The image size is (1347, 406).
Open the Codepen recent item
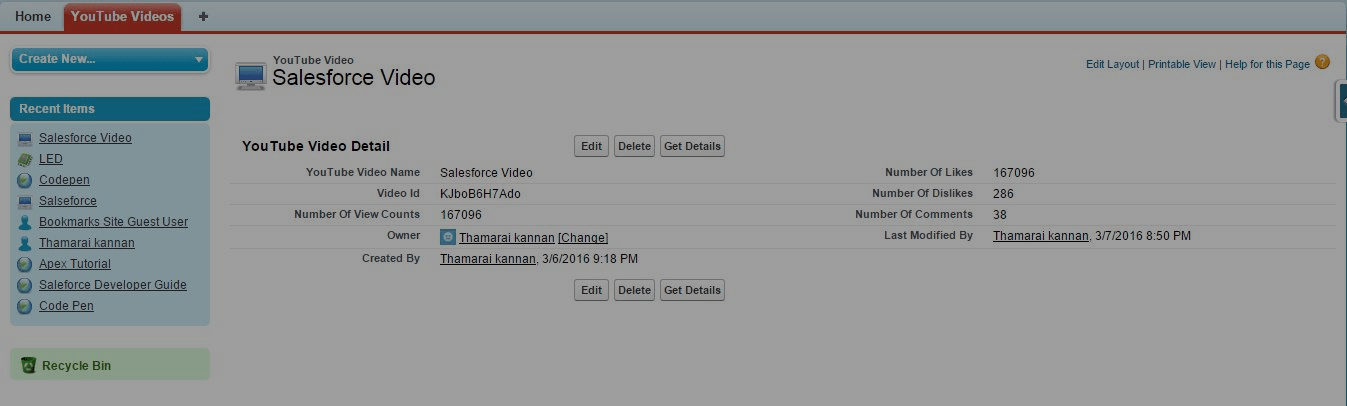[x=64, y=180]
